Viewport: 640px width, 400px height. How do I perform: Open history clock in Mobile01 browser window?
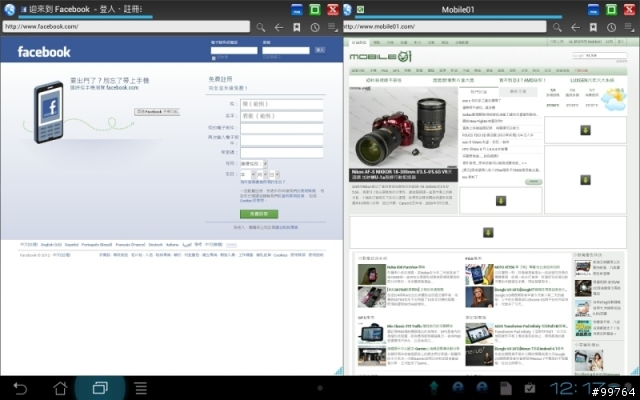click(611, 27)
